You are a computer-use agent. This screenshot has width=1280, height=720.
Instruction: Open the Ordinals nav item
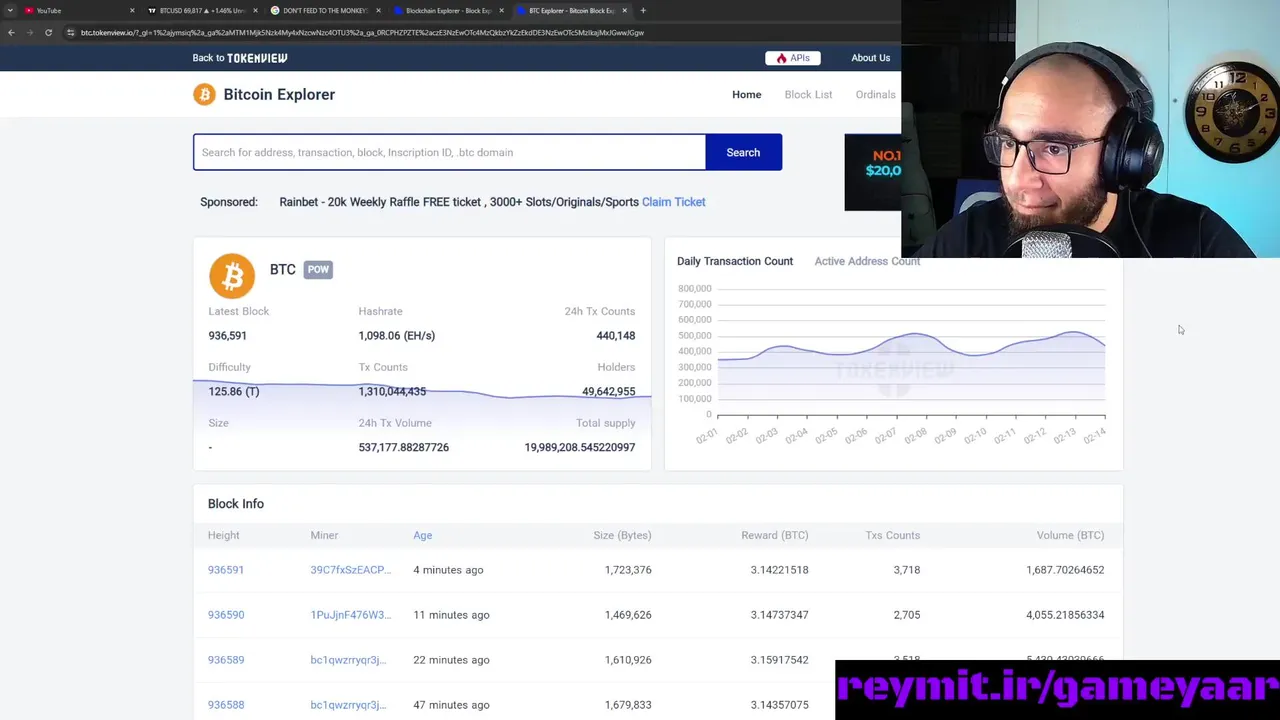click(x=875, y=94)
